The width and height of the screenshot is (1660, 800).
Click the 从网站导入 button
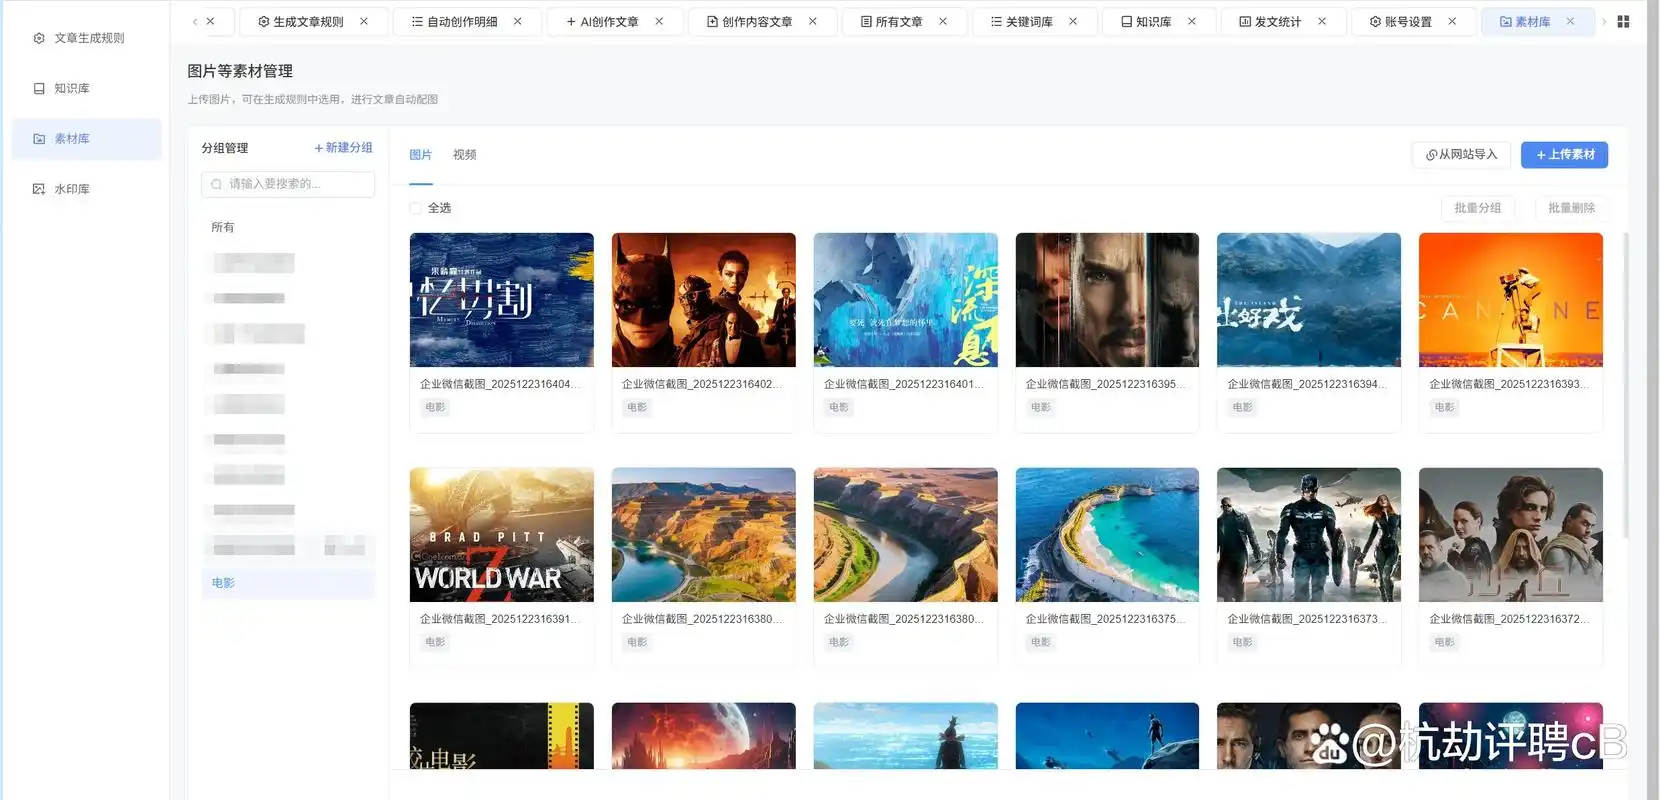click(x=1461, y=155)
